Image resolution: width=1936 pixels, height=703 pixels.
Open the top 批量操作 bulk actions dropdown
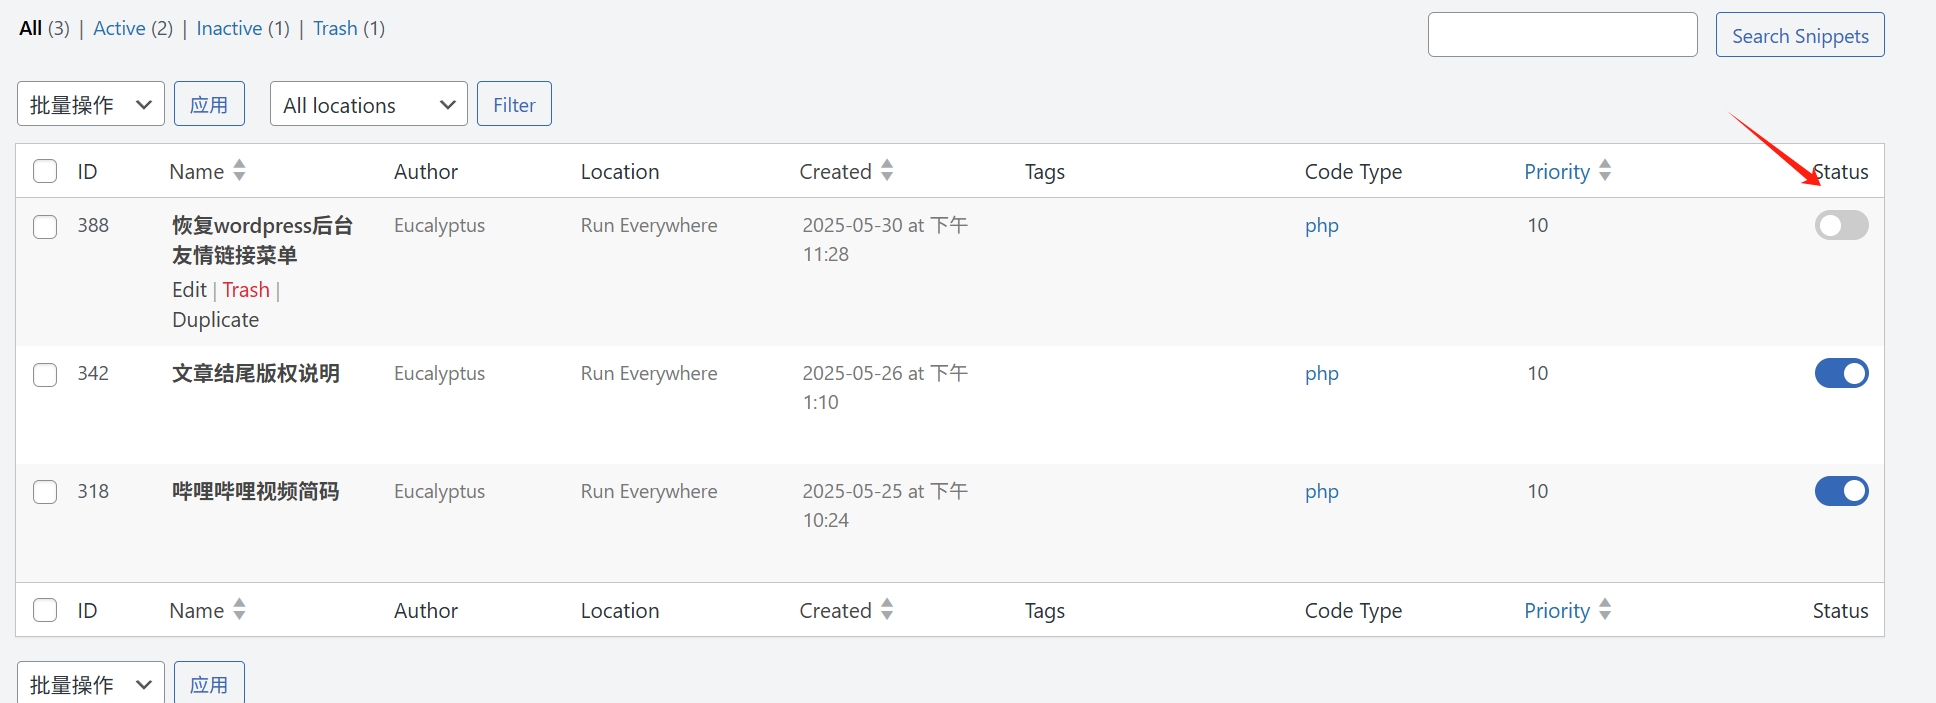tap(91, 105)
